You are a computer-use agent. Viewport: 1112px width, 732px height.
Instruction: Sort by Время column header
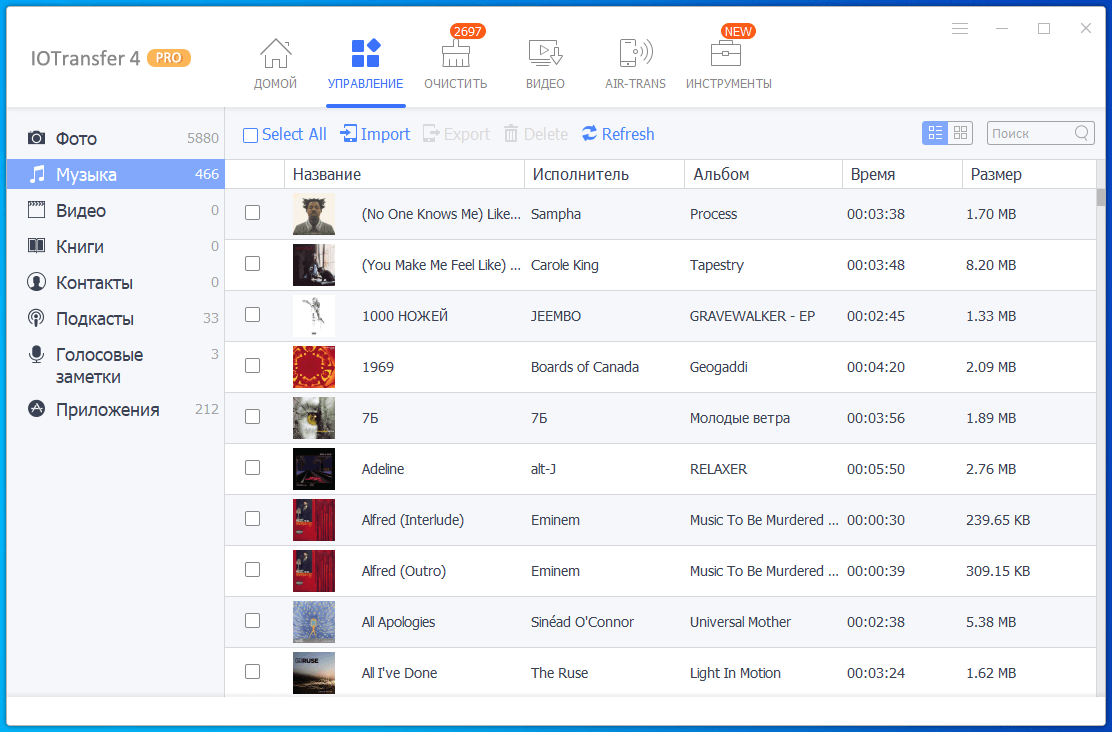coord(902,174)
